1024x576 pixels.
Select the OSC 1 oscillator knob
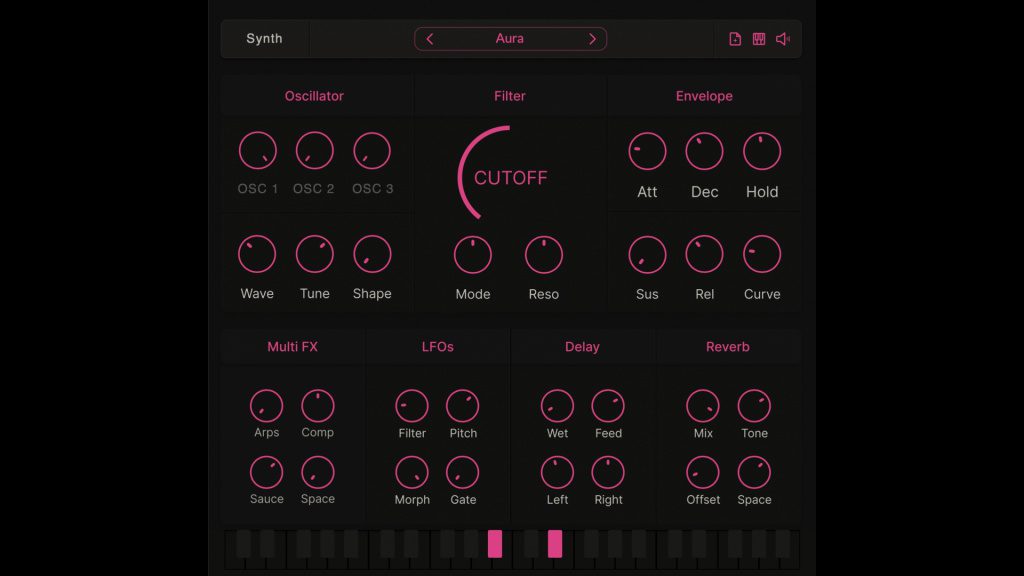pyautogui.click(x=257, y=149)
